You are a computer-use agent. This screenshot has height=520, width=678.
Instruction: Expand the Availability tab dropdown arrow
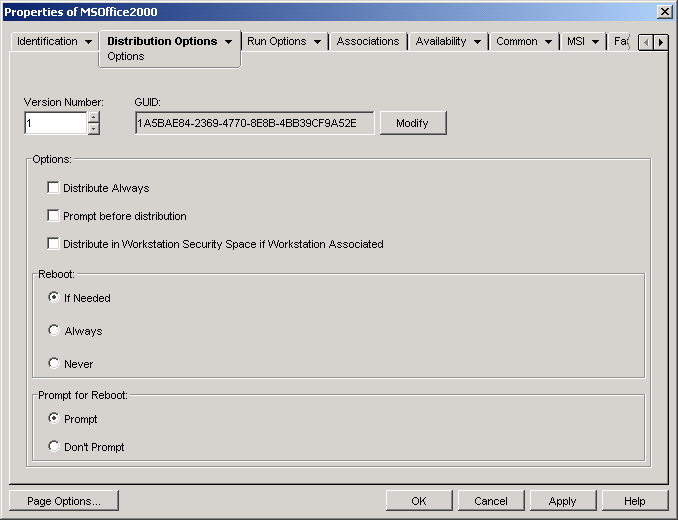(477, 42)
